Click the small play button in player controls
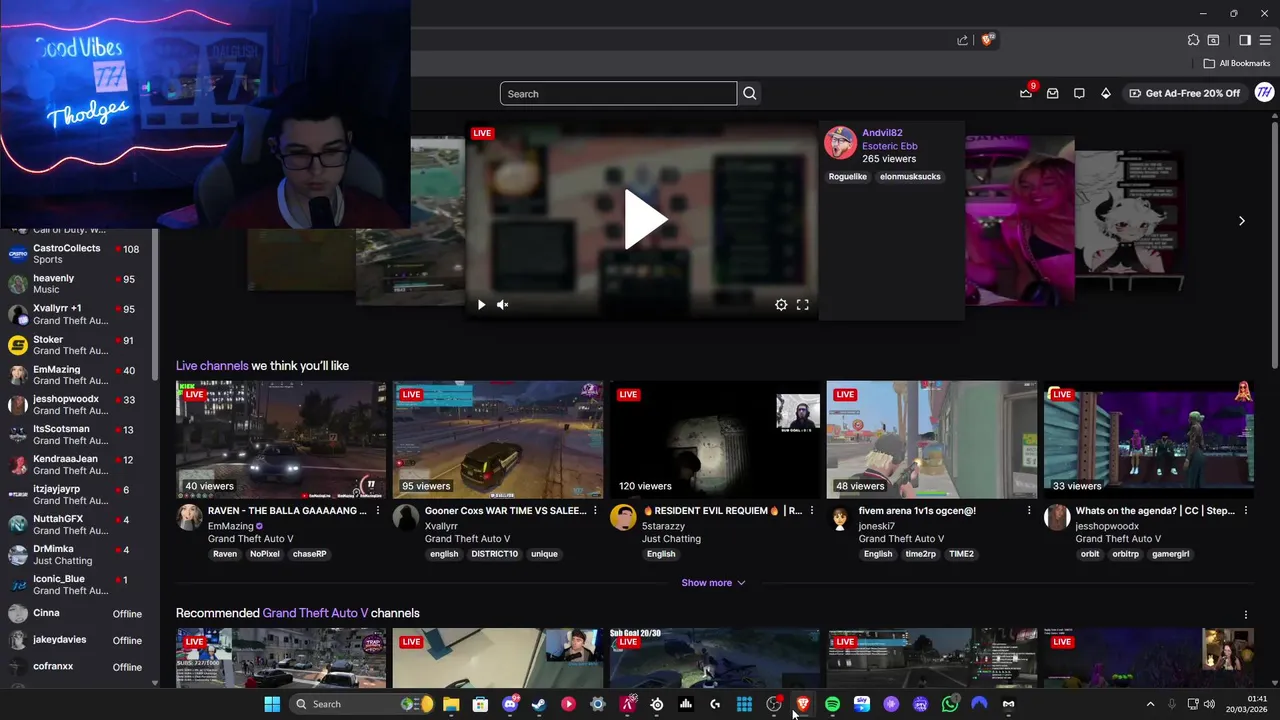This screenshot has height=720, width=1280. 481,305
